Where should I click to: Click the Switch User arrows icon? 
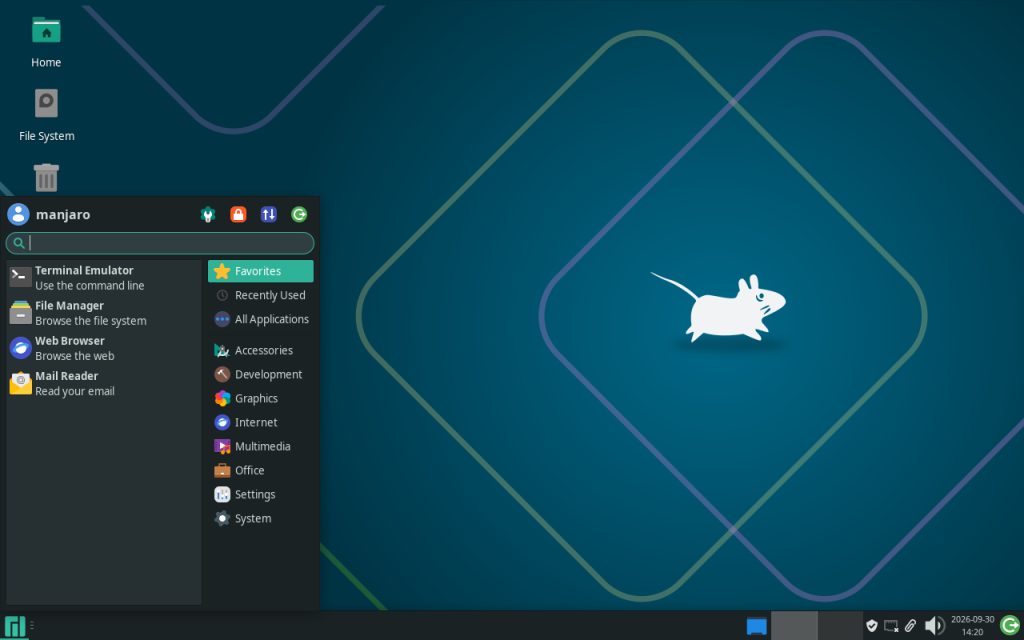tap(268, 214)
